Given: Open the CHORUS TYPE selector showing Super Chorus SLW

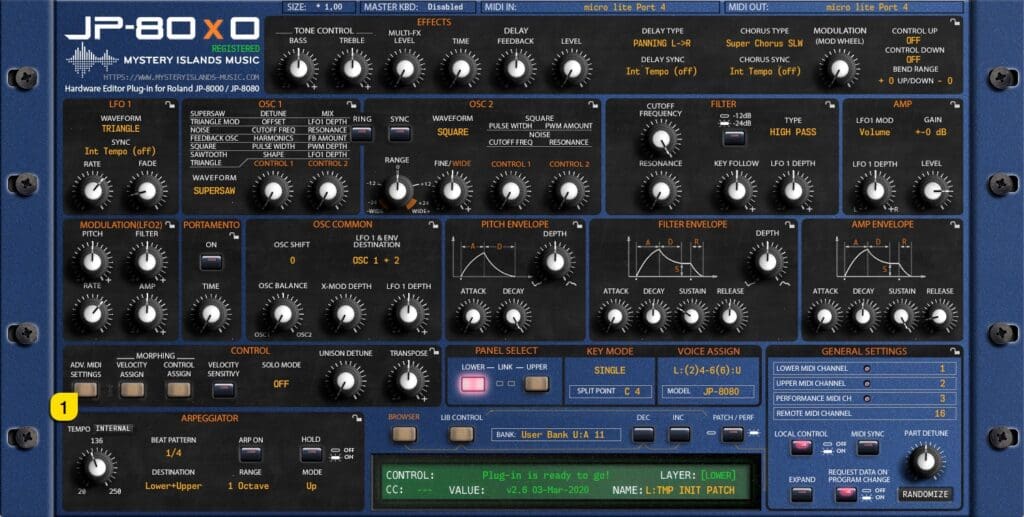Looking at the screenshot, I should click(764, 44).
